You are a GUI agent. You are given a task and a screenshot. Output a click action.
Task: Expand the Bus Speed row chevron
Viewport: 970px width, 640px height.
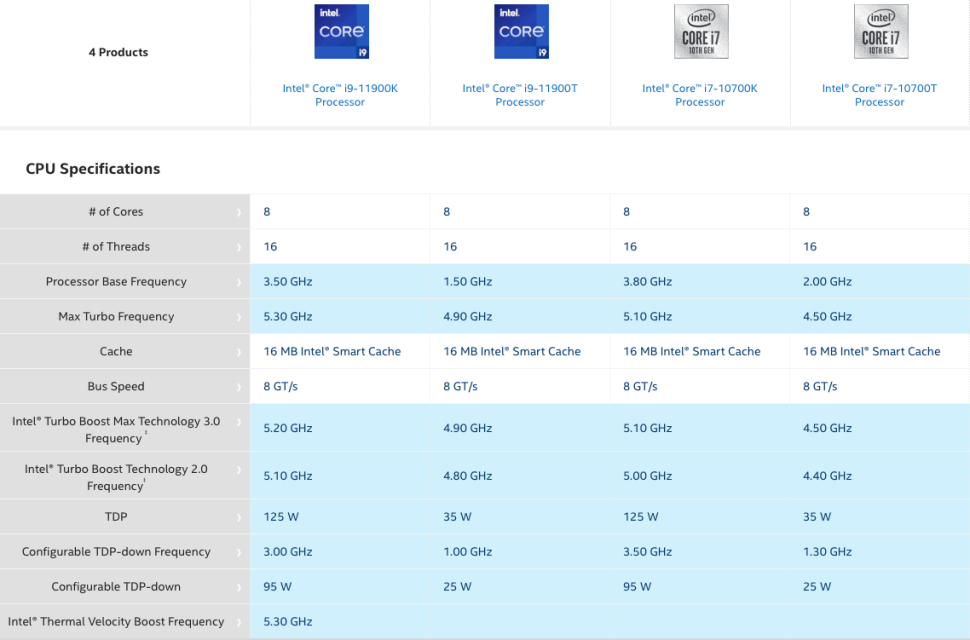click(239, 386)
